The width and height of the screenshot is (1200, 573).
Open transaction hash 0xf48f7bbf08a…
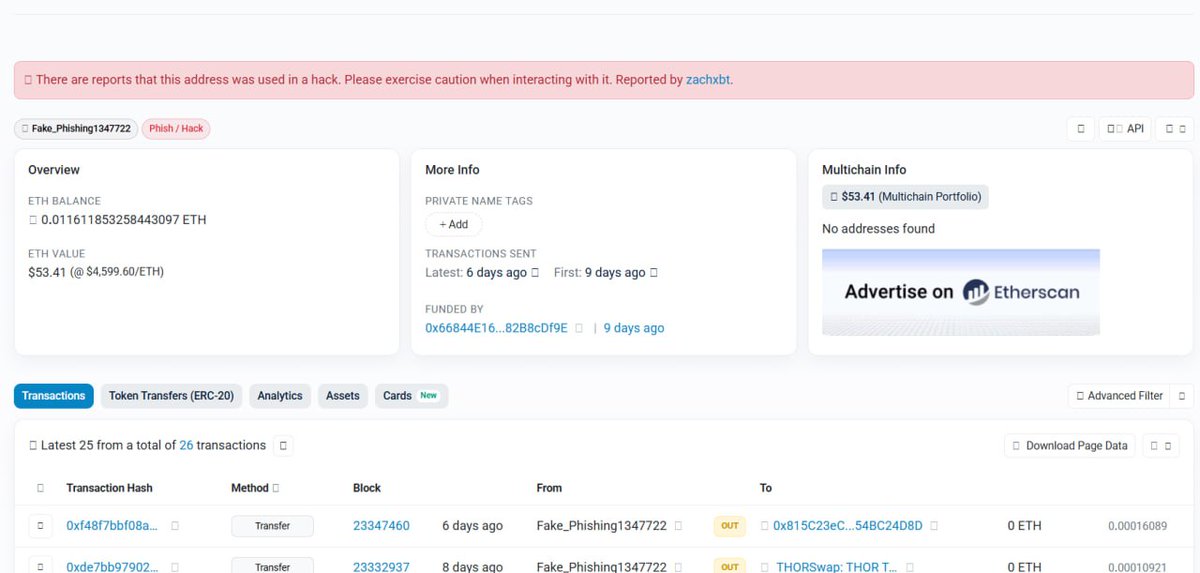tap(112, 526)
